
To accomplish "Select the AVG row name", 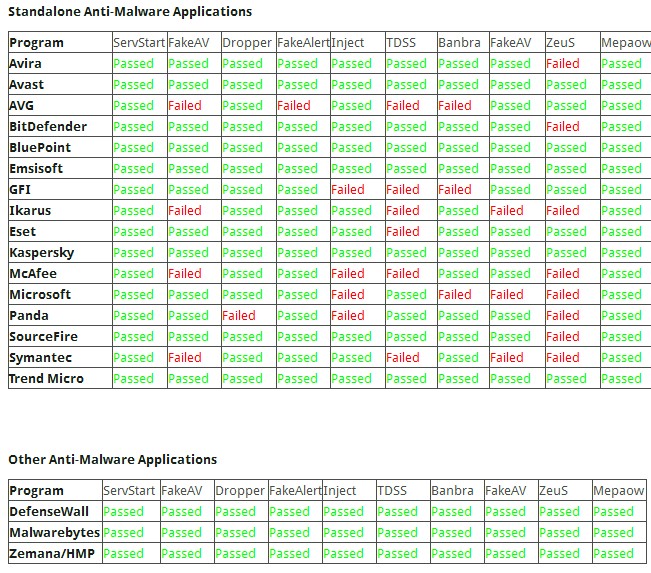I will [x=21, y=105].
